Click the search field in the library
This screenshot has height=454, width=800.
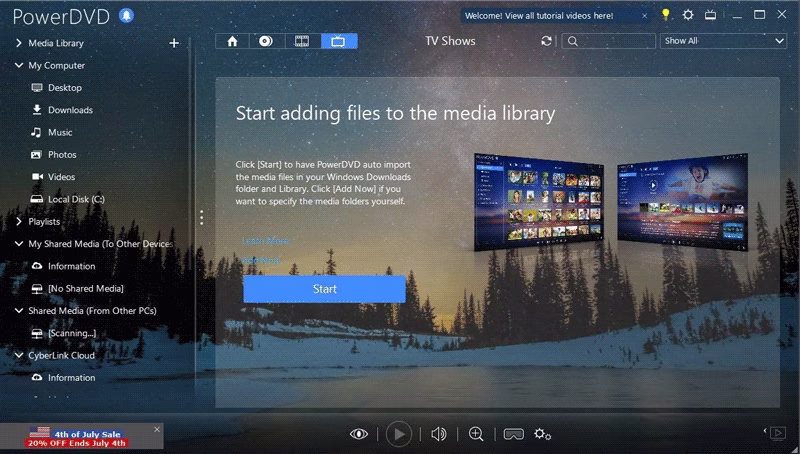[x=609, y=41]
